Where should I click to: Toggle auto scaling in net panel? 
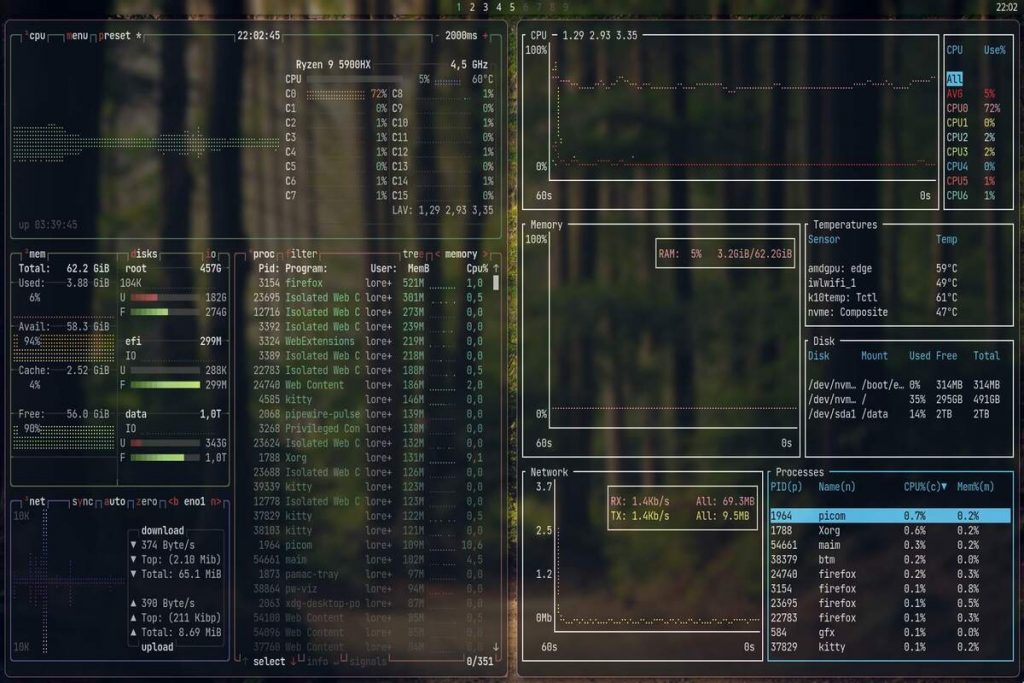[115, 501]
